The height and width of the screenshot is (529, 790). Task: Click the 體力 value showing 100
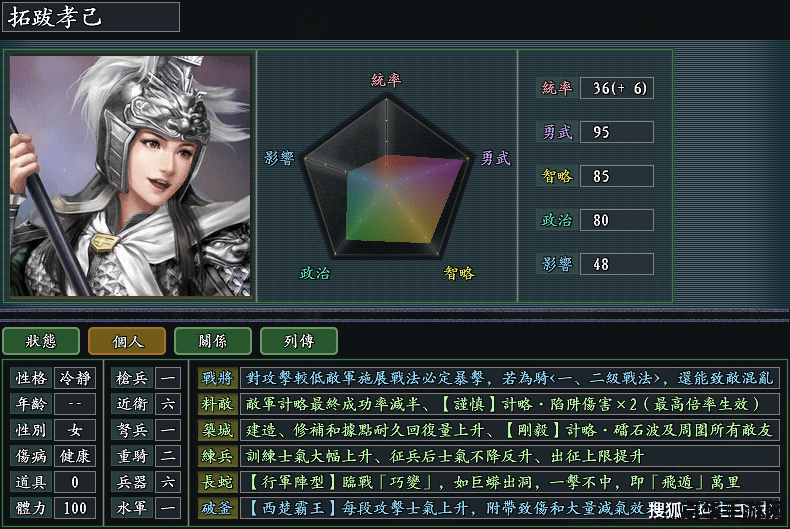[x=75, y=508]
